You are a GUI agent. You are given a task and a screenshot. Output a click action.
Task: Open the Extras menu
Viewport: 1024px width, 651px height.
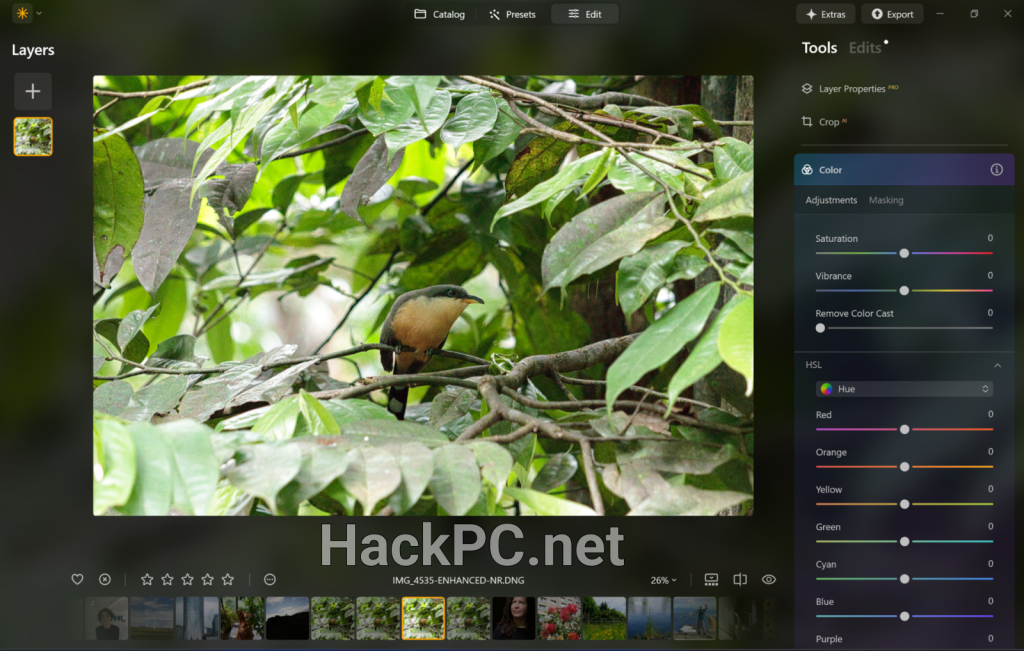[825, 14]
